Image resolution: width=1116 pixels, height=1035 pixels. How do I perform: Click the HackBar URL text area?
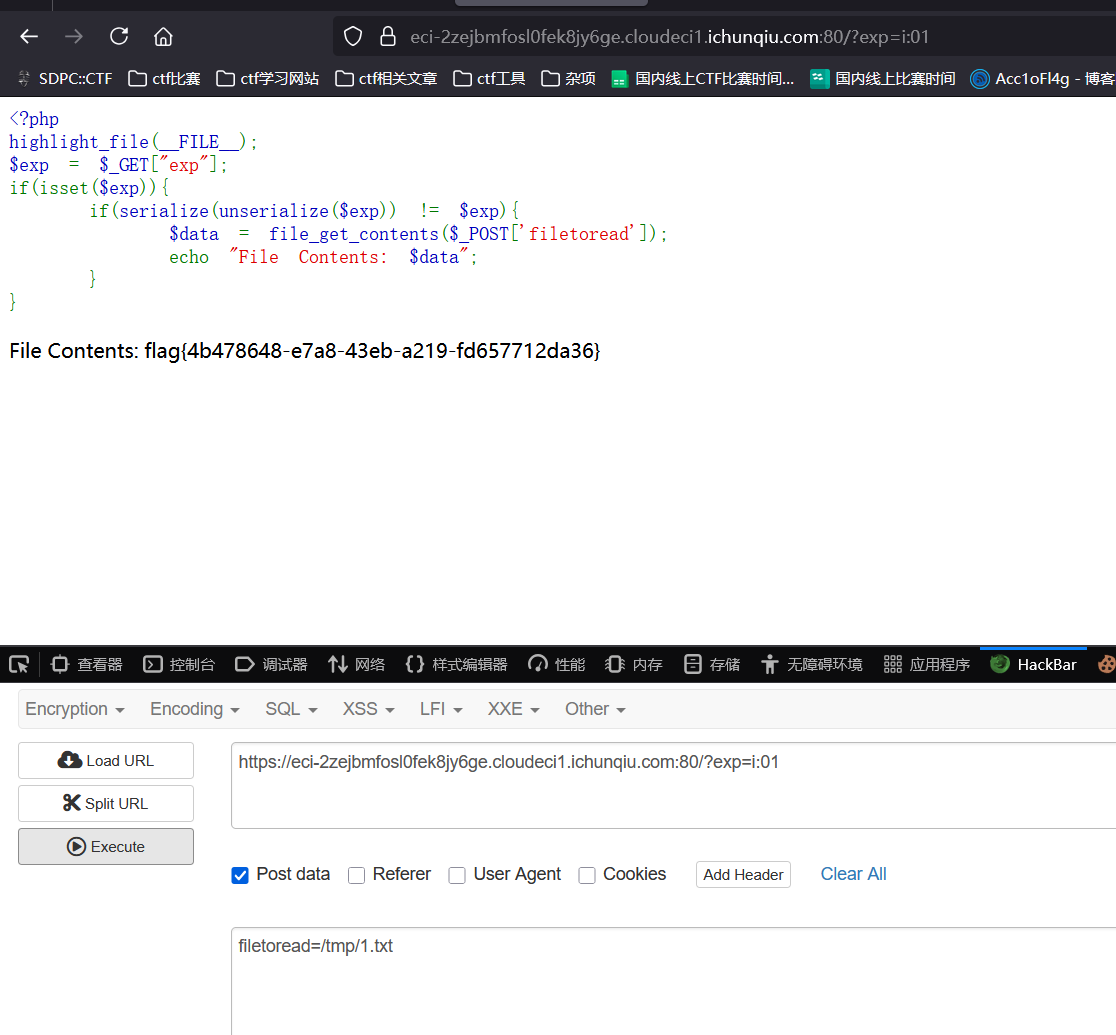673,785
